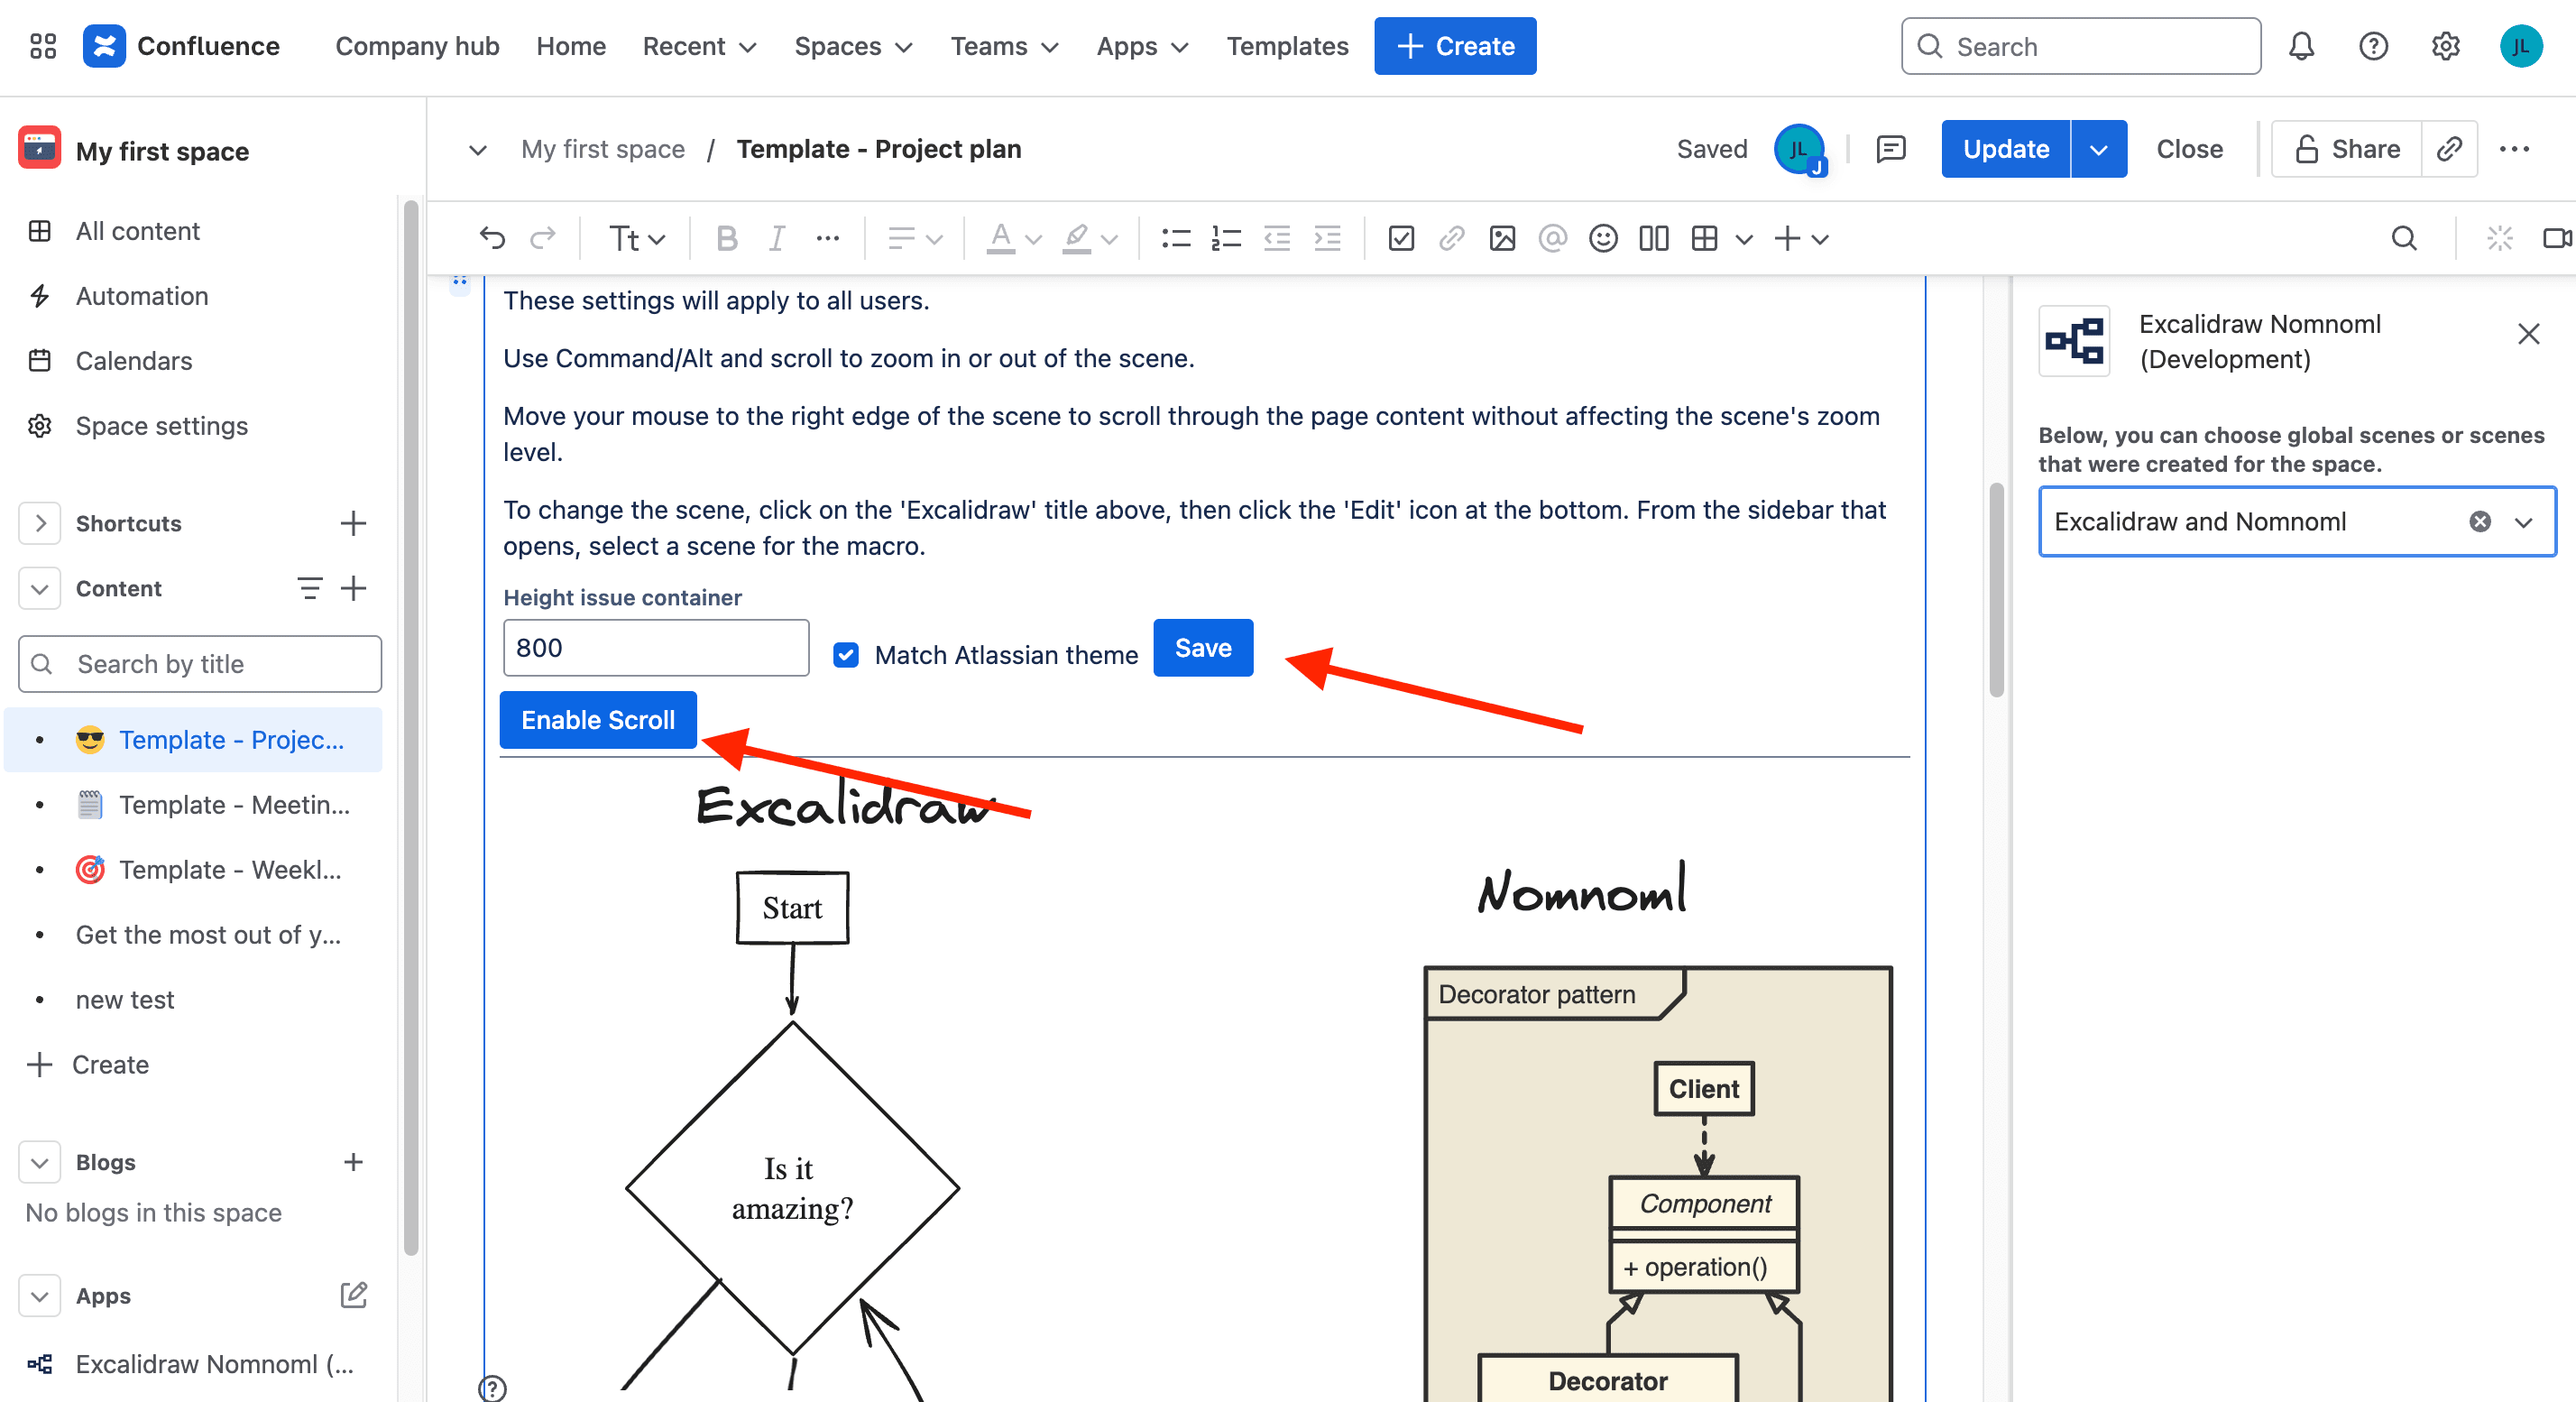Open the page more actions menu
The width and height of the screenshot is (2576, 1402).
pyautogui.click(x=2514, y=149)
